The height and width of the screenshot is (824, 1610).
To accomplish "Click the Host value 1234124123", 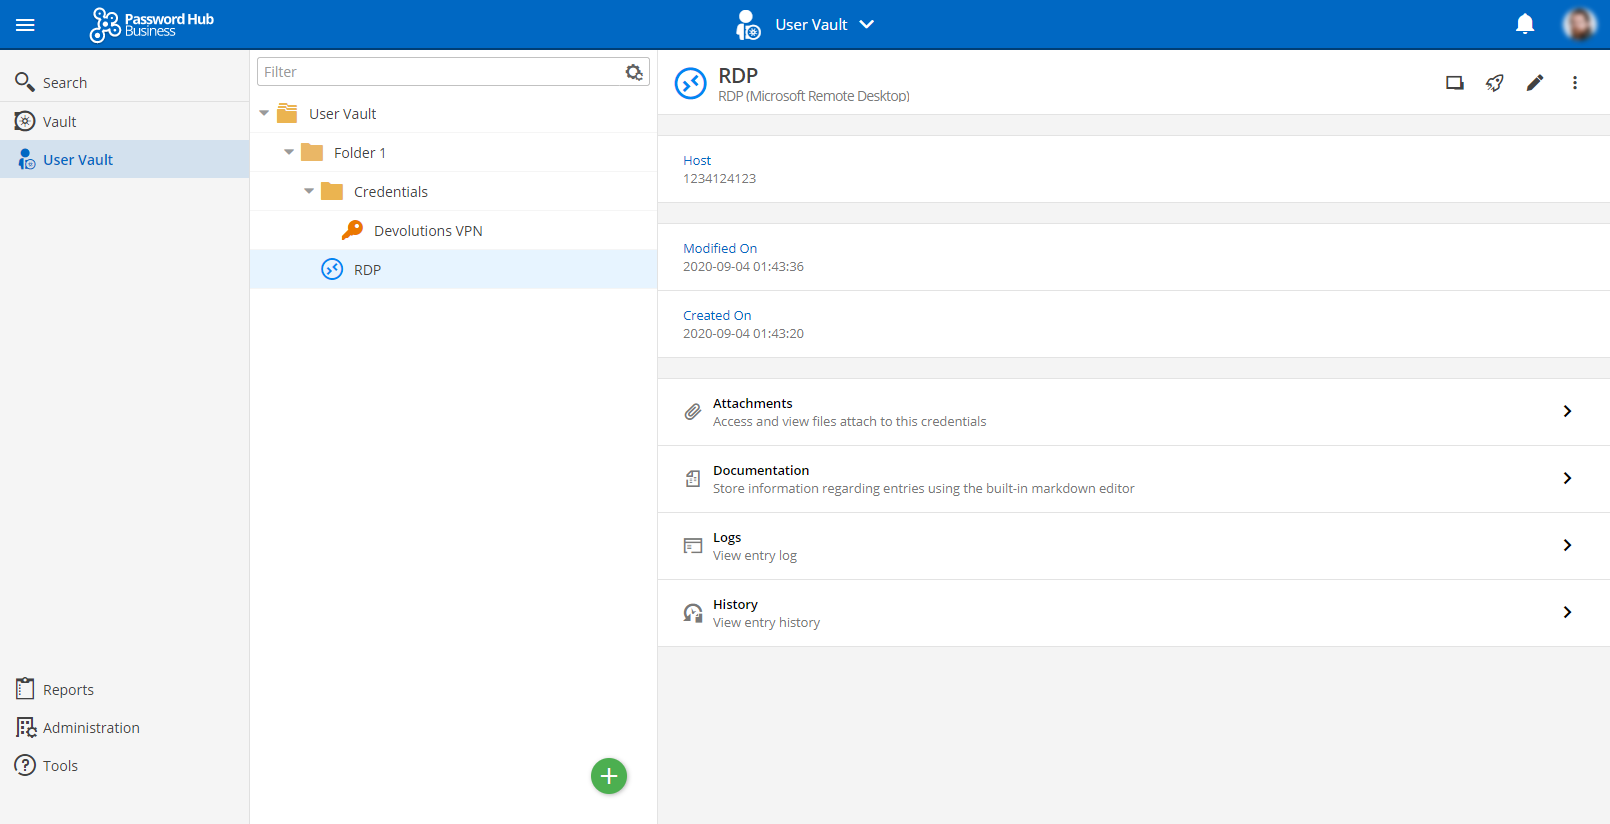I will pyautogui.click(x=720, y=179).
